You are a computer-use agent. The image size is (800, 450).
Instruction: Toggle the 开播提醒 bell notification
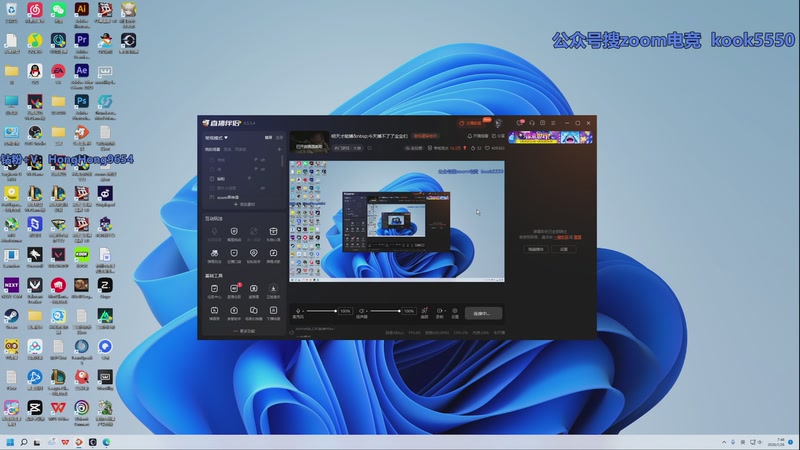point(468,136)
